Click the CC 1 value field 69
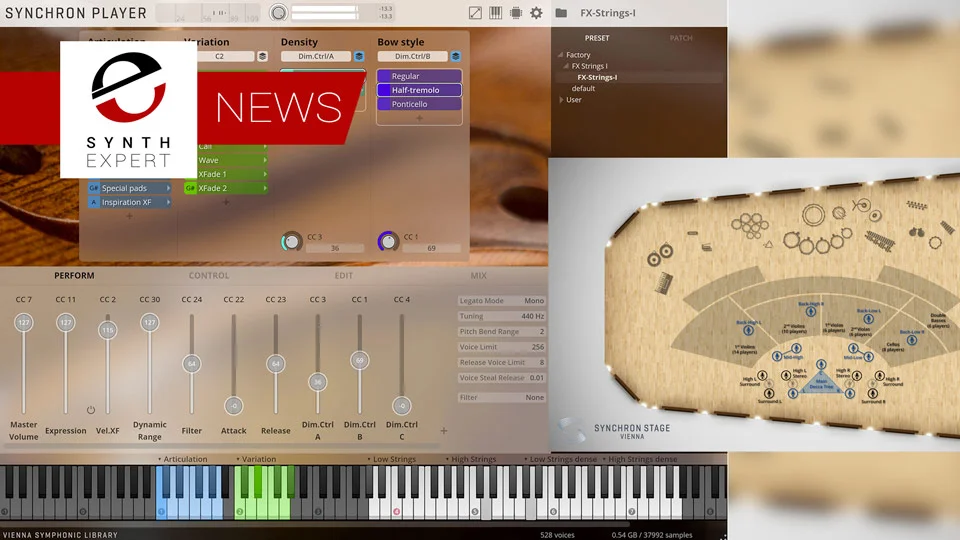Image resolution: width=960 pixels, height=540 pixels. pos(432,248)
